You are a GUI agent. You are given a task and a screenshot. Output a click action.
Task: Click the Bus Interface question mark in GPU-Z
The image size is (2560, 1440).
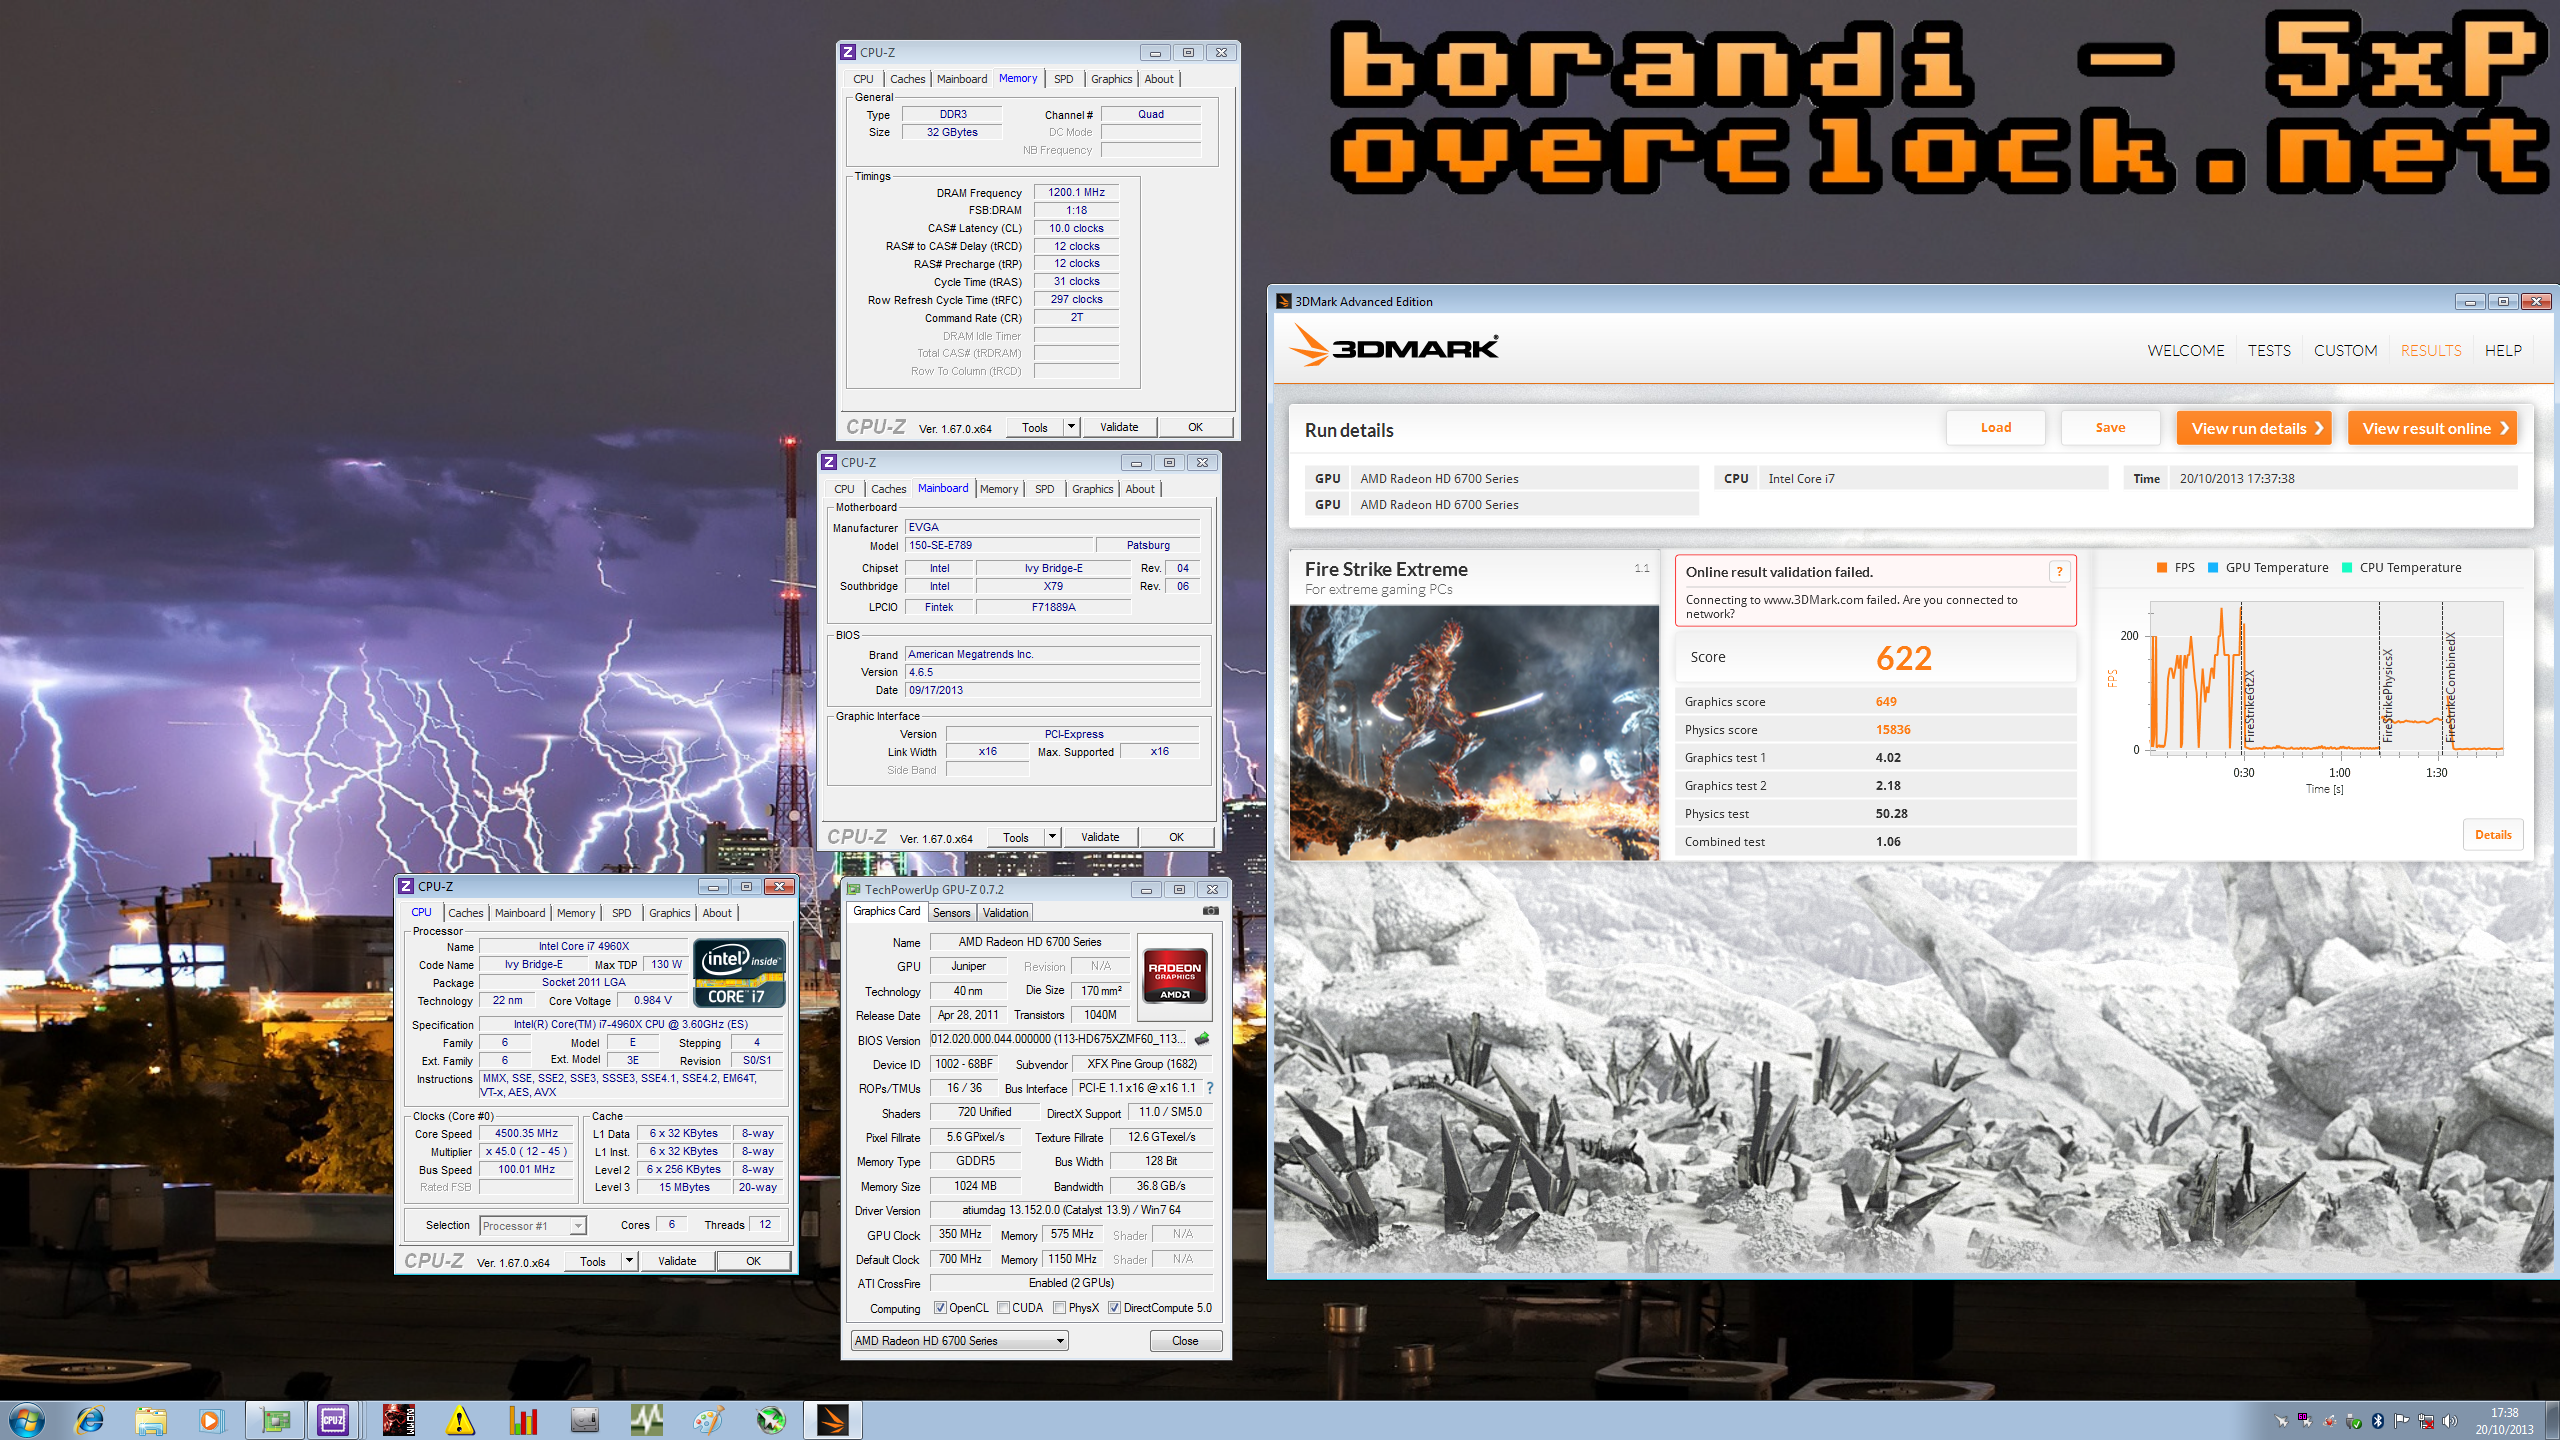pos(1210,1088)
